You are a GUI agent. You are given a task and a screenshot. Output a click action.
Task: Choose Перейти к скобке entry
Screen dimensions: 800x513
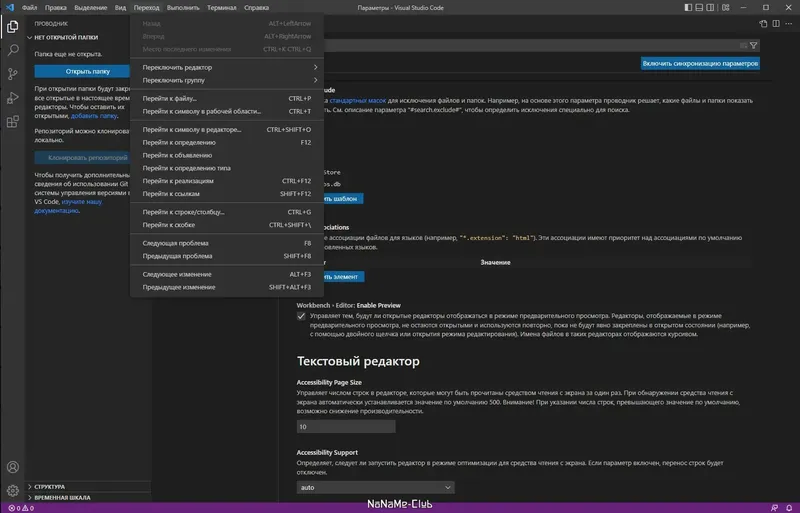pyautogui.click(x=227, y=225)
